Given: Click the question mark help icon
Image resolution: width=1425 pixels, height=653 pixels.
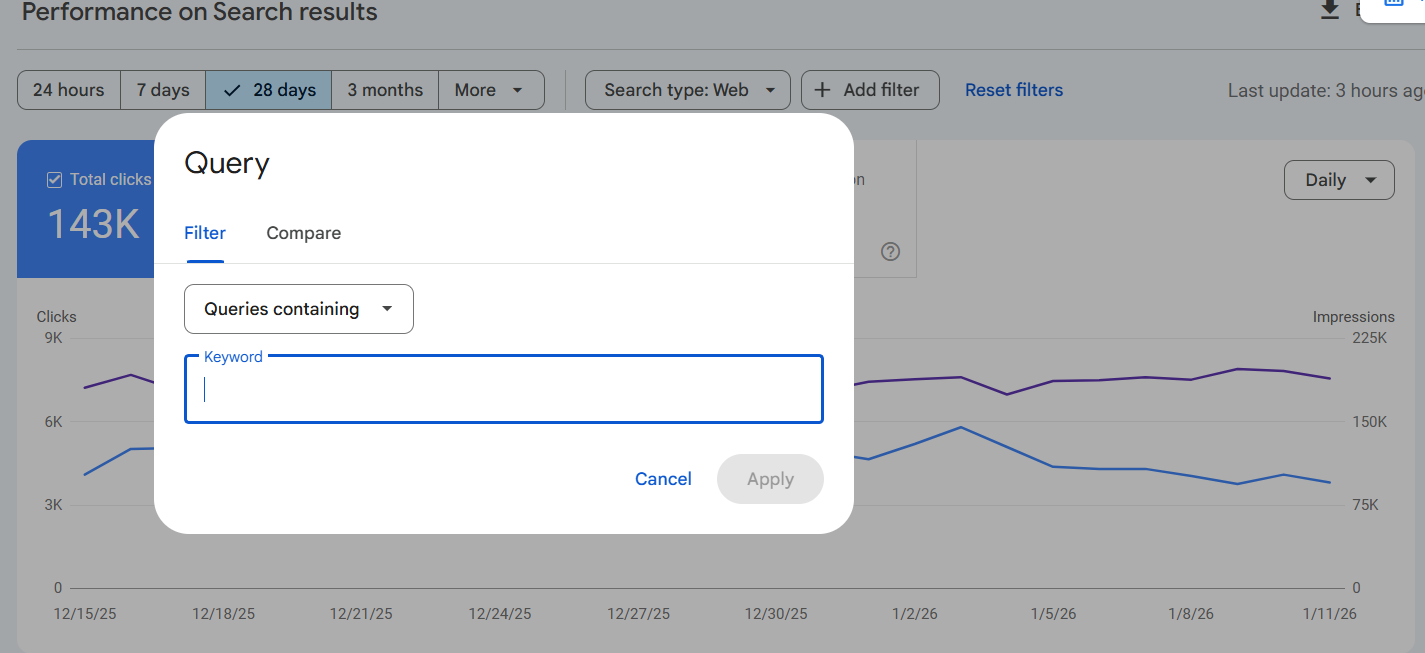Looking at the screenshot, I should [890, 252].
